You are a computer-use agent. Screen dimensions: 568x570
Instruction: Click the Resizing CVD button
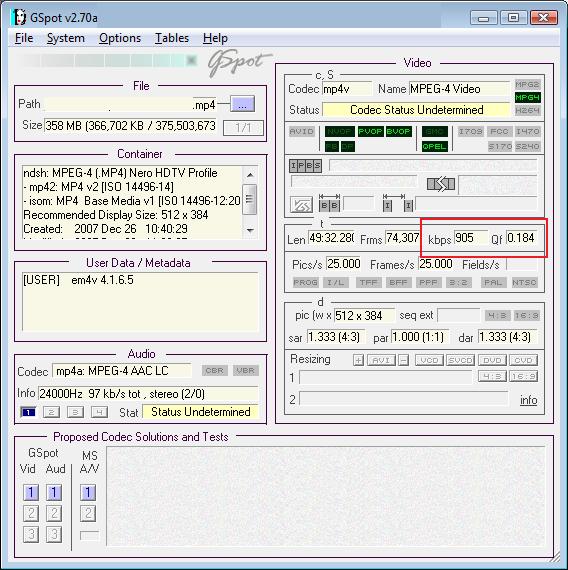pyautogui.click(x=523, y=360)
